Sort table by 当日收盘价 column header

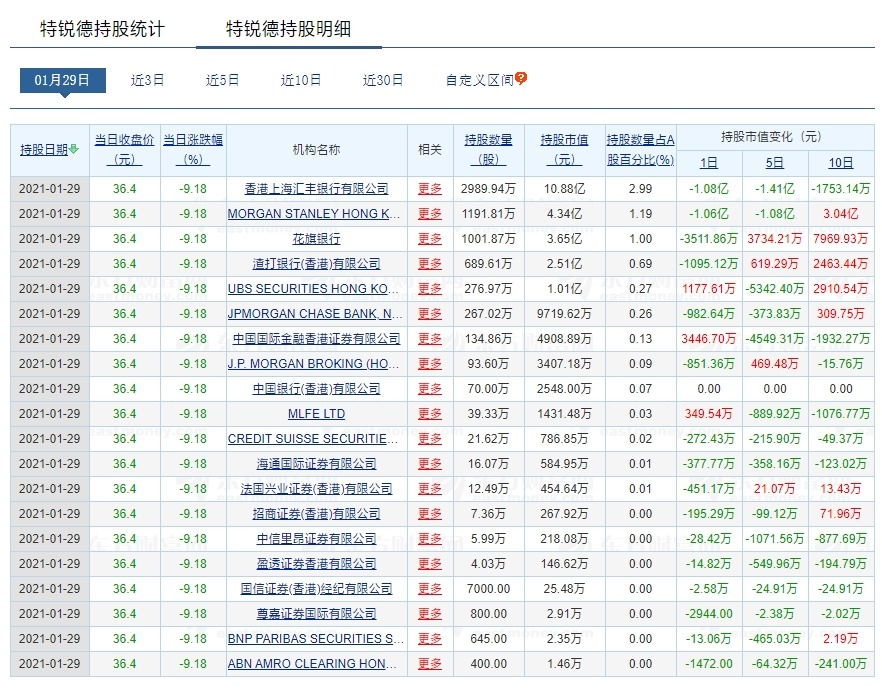pyautogui.click(x=124, y=150)
